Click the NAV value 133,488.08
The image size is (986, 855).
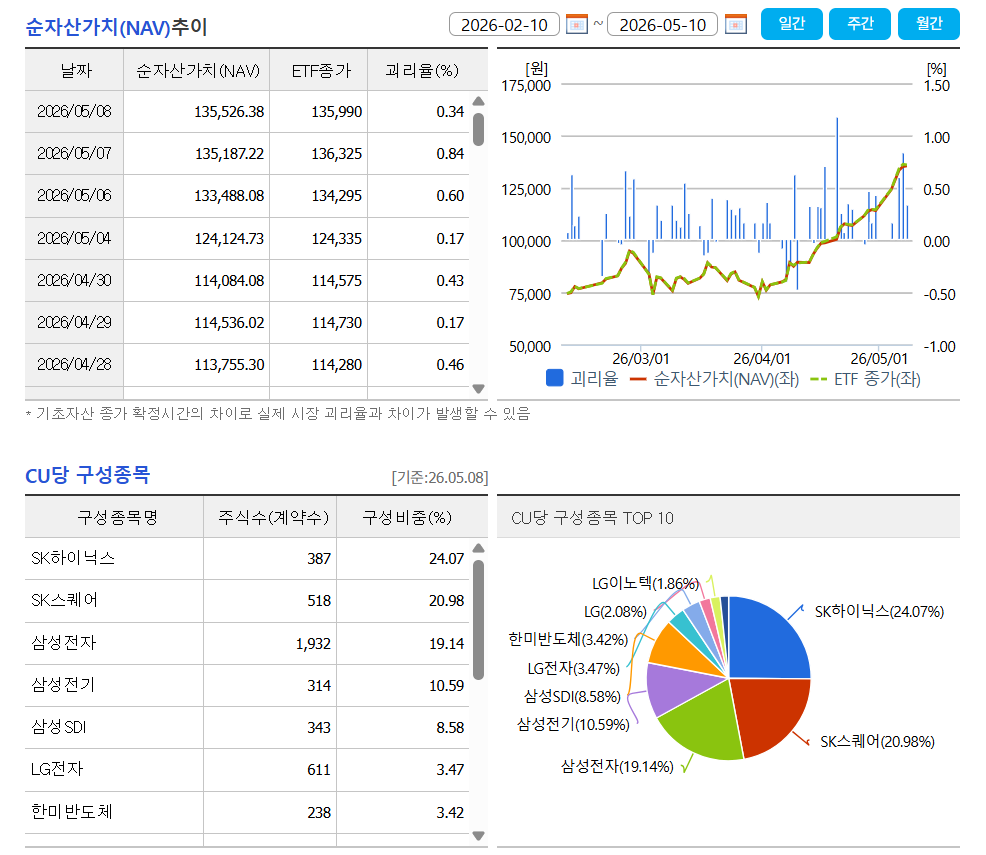click(x=229, y=196)
